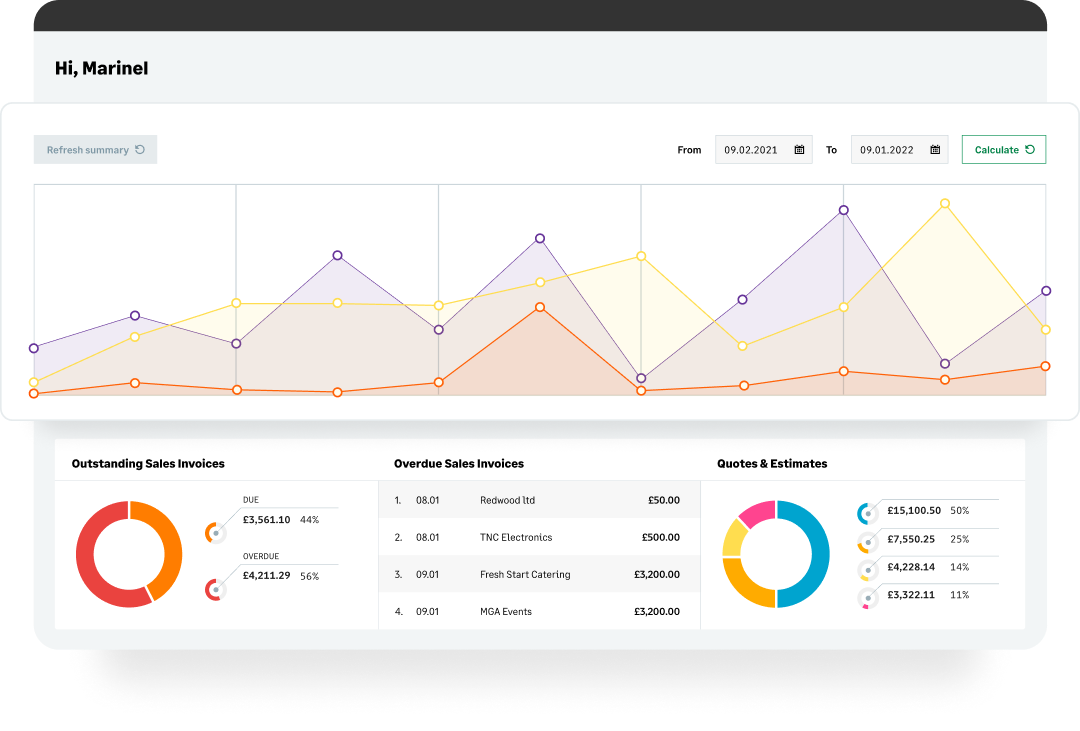Click the highest yellow data point on chart
The height and width of the screenshot is (731, 1080).
click(x=944, y=204)
